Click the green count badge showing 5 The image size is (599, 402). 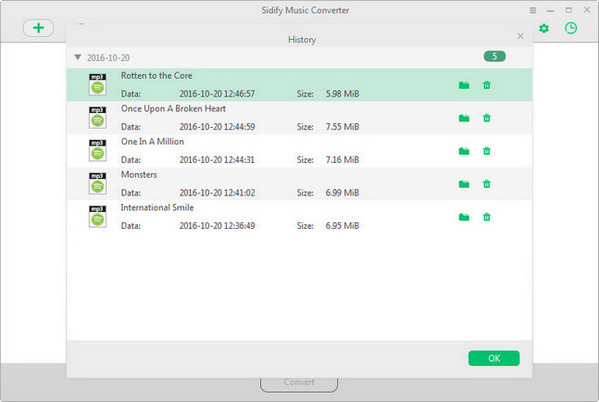pyautogui.click(x=494, y=57)
